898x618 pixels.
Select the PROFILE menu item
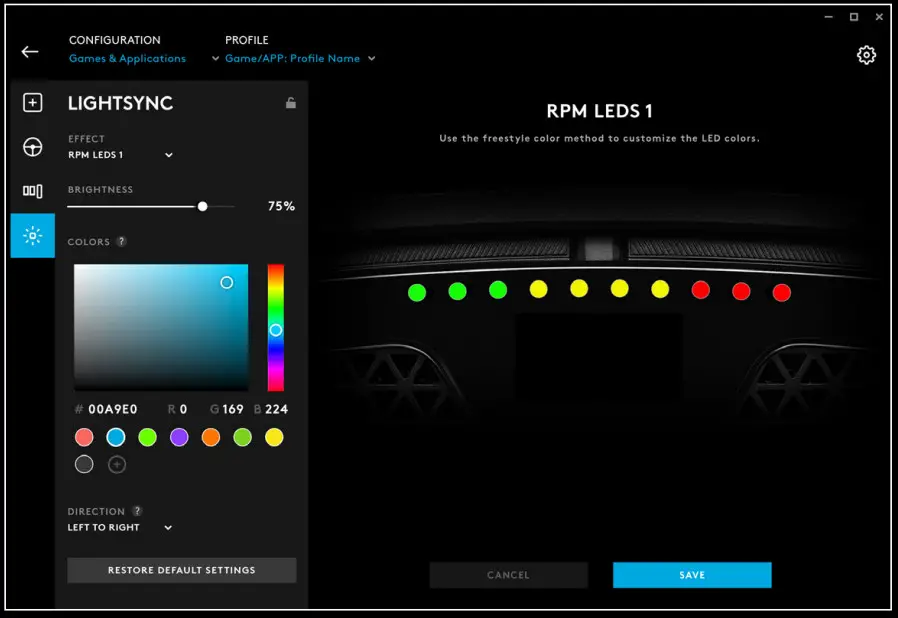(246, 40)
